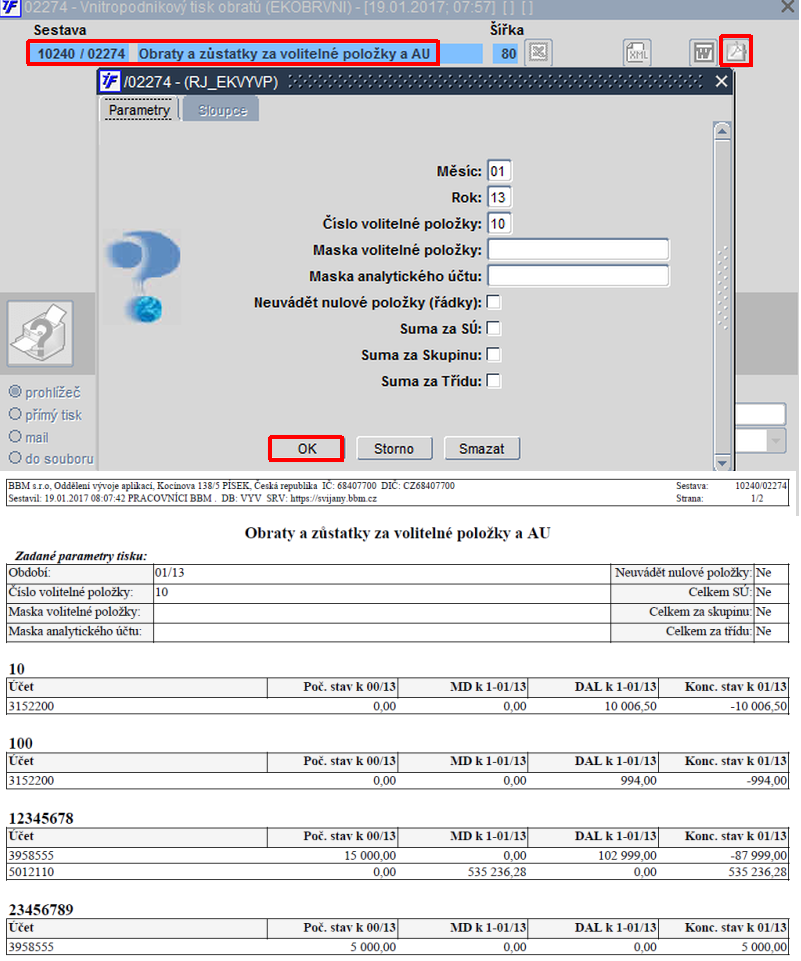This screenshot has width=801, height=961.
Task: Close the RJ_EKVYVP parameter dialog
Action: click(x=721, y=81)
